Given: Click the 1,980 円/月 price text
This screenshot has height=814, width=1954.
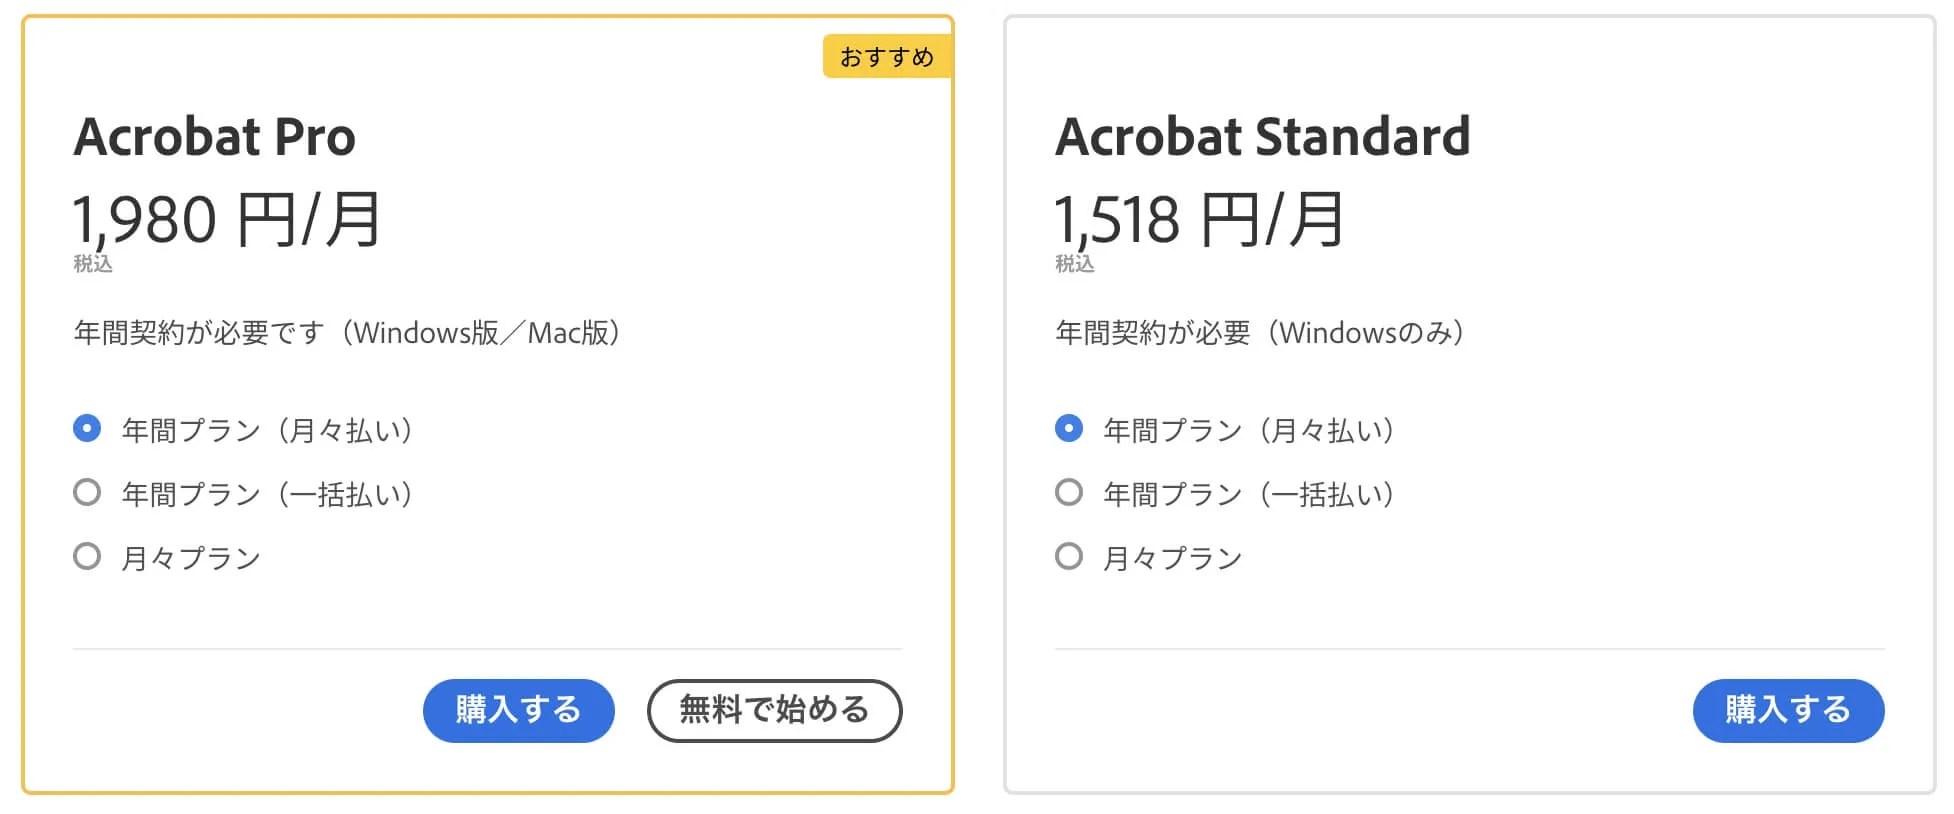Looking at the screenshot, I should 227,218.
